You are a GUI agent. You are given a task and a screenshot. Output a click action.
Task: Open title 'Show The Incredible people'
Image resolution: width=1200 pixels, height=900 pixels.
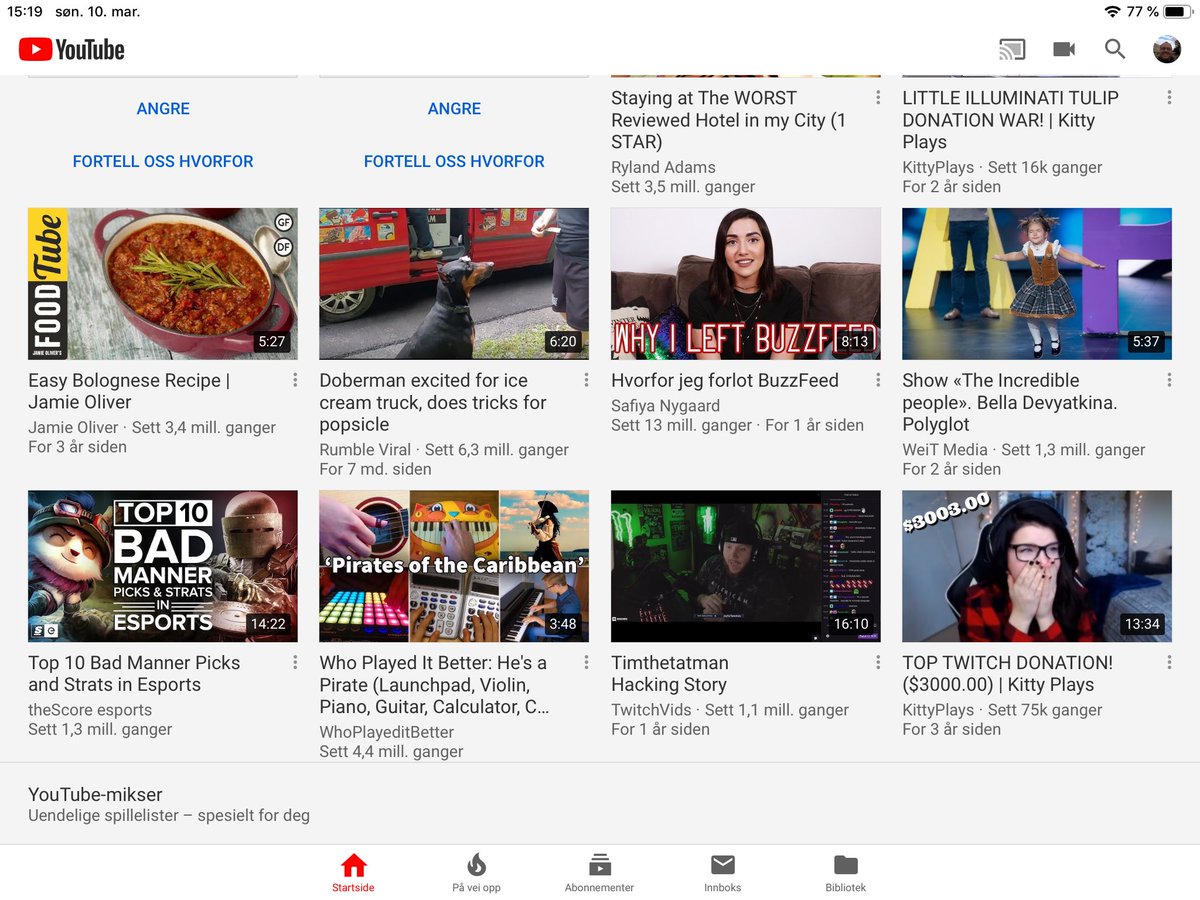tap(1010, 402)
